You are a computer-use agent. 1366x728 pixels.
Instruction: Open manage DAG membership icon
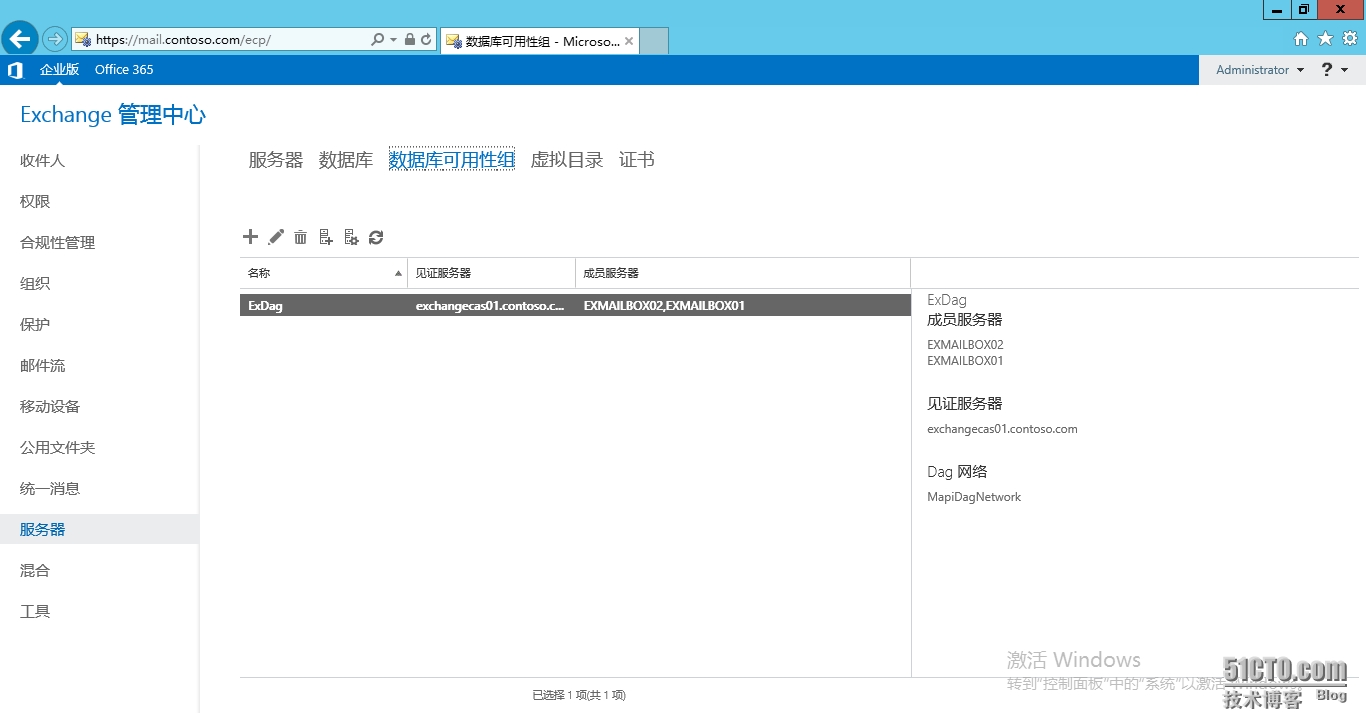tap(325, 237)
